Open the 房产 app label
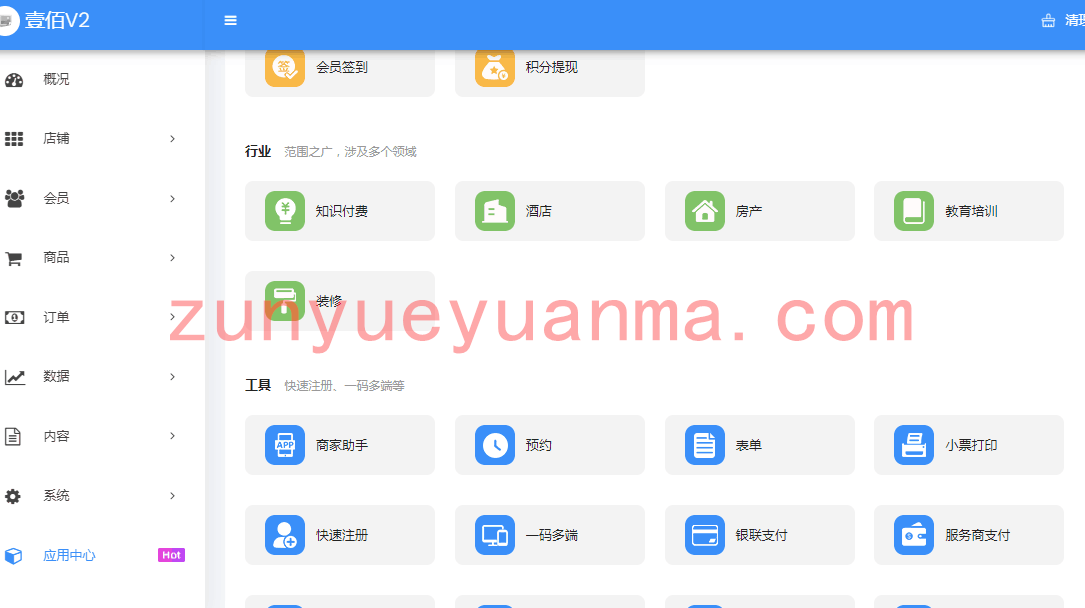This screenshot has height=608, width=1085. [749, 211]
